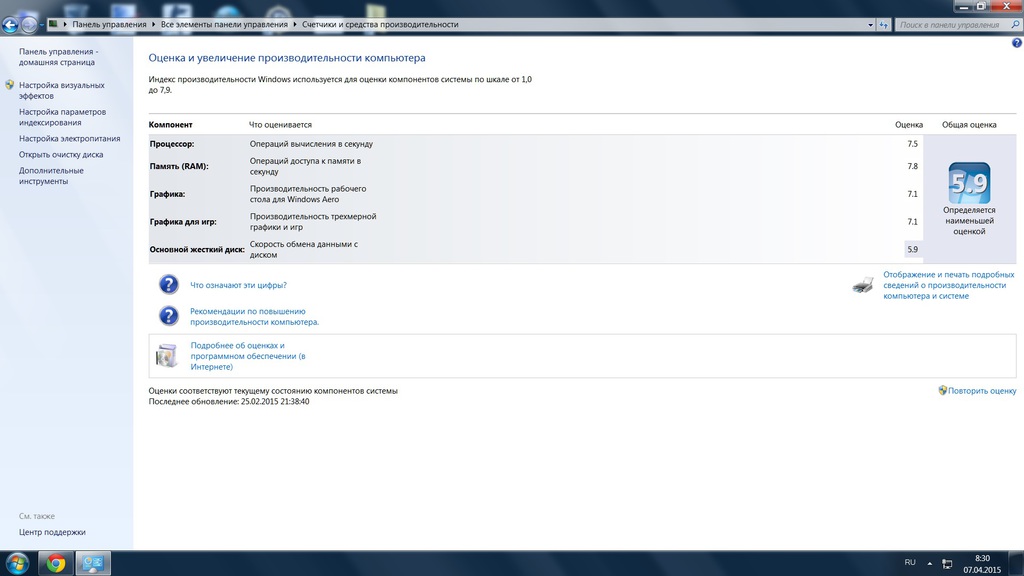
Task: Click 'Повторить оценку' link
Action: [x=982, y=391]
